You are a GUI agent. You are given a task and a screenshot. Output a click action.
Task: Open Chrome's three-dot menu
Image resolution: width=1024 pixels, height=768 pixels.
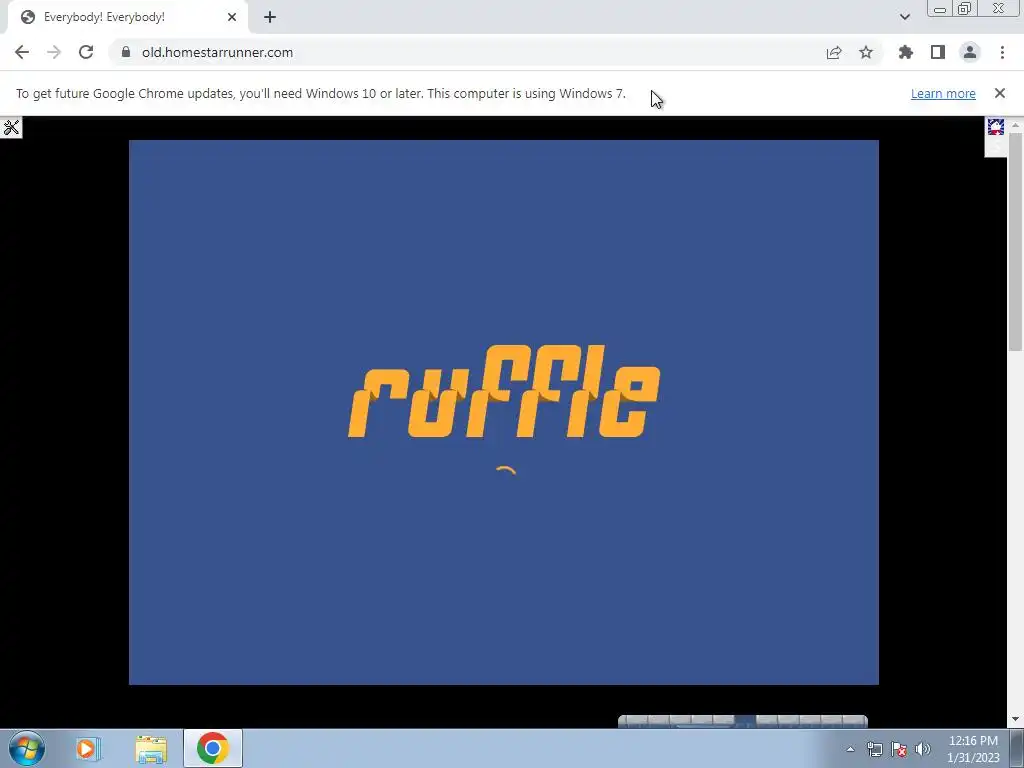(x=1002, y=52)
